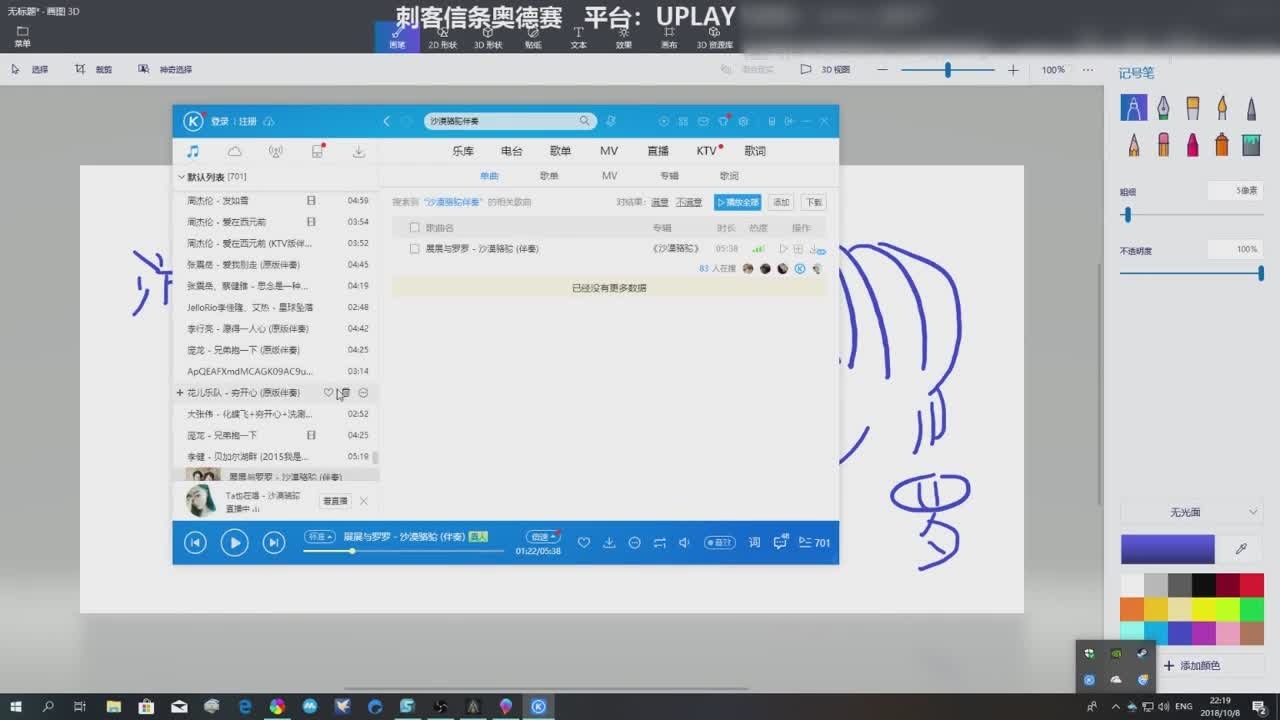Click the 裁剪 crop tool

tap(94, 69)
